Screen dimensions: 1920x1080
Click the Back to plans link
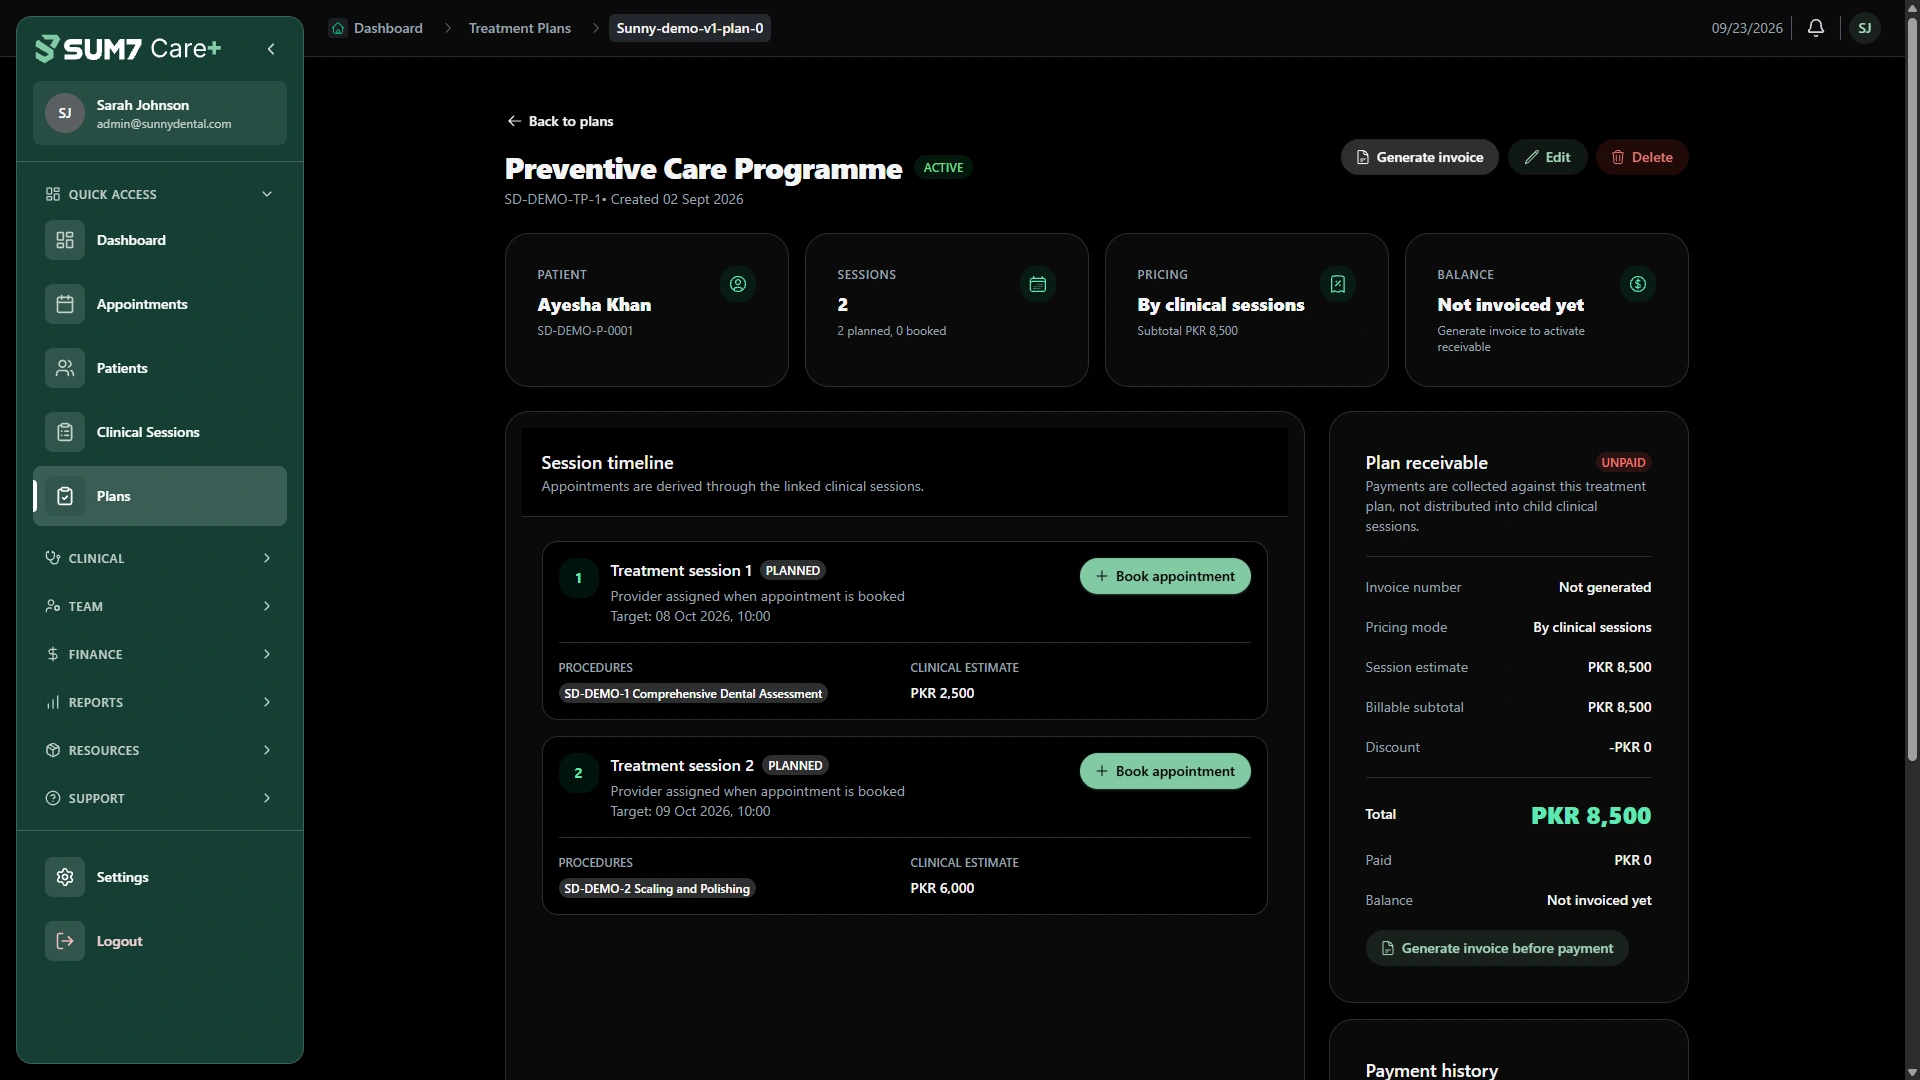[560, 121]
